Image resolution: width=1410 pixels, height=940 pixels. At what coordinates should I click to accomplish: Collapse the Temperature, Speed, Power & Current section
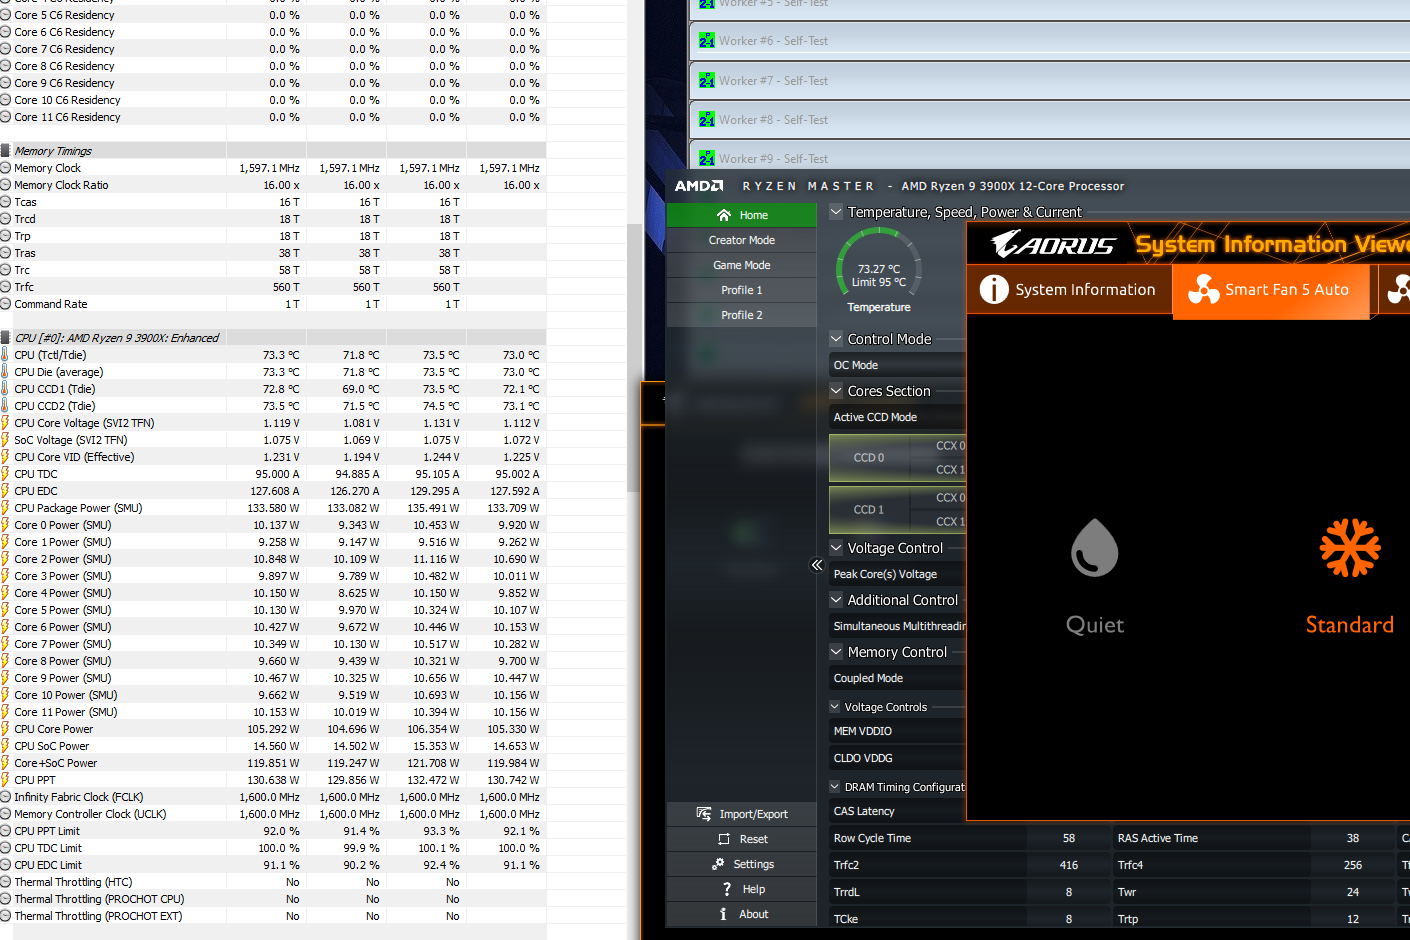point(837,212)
